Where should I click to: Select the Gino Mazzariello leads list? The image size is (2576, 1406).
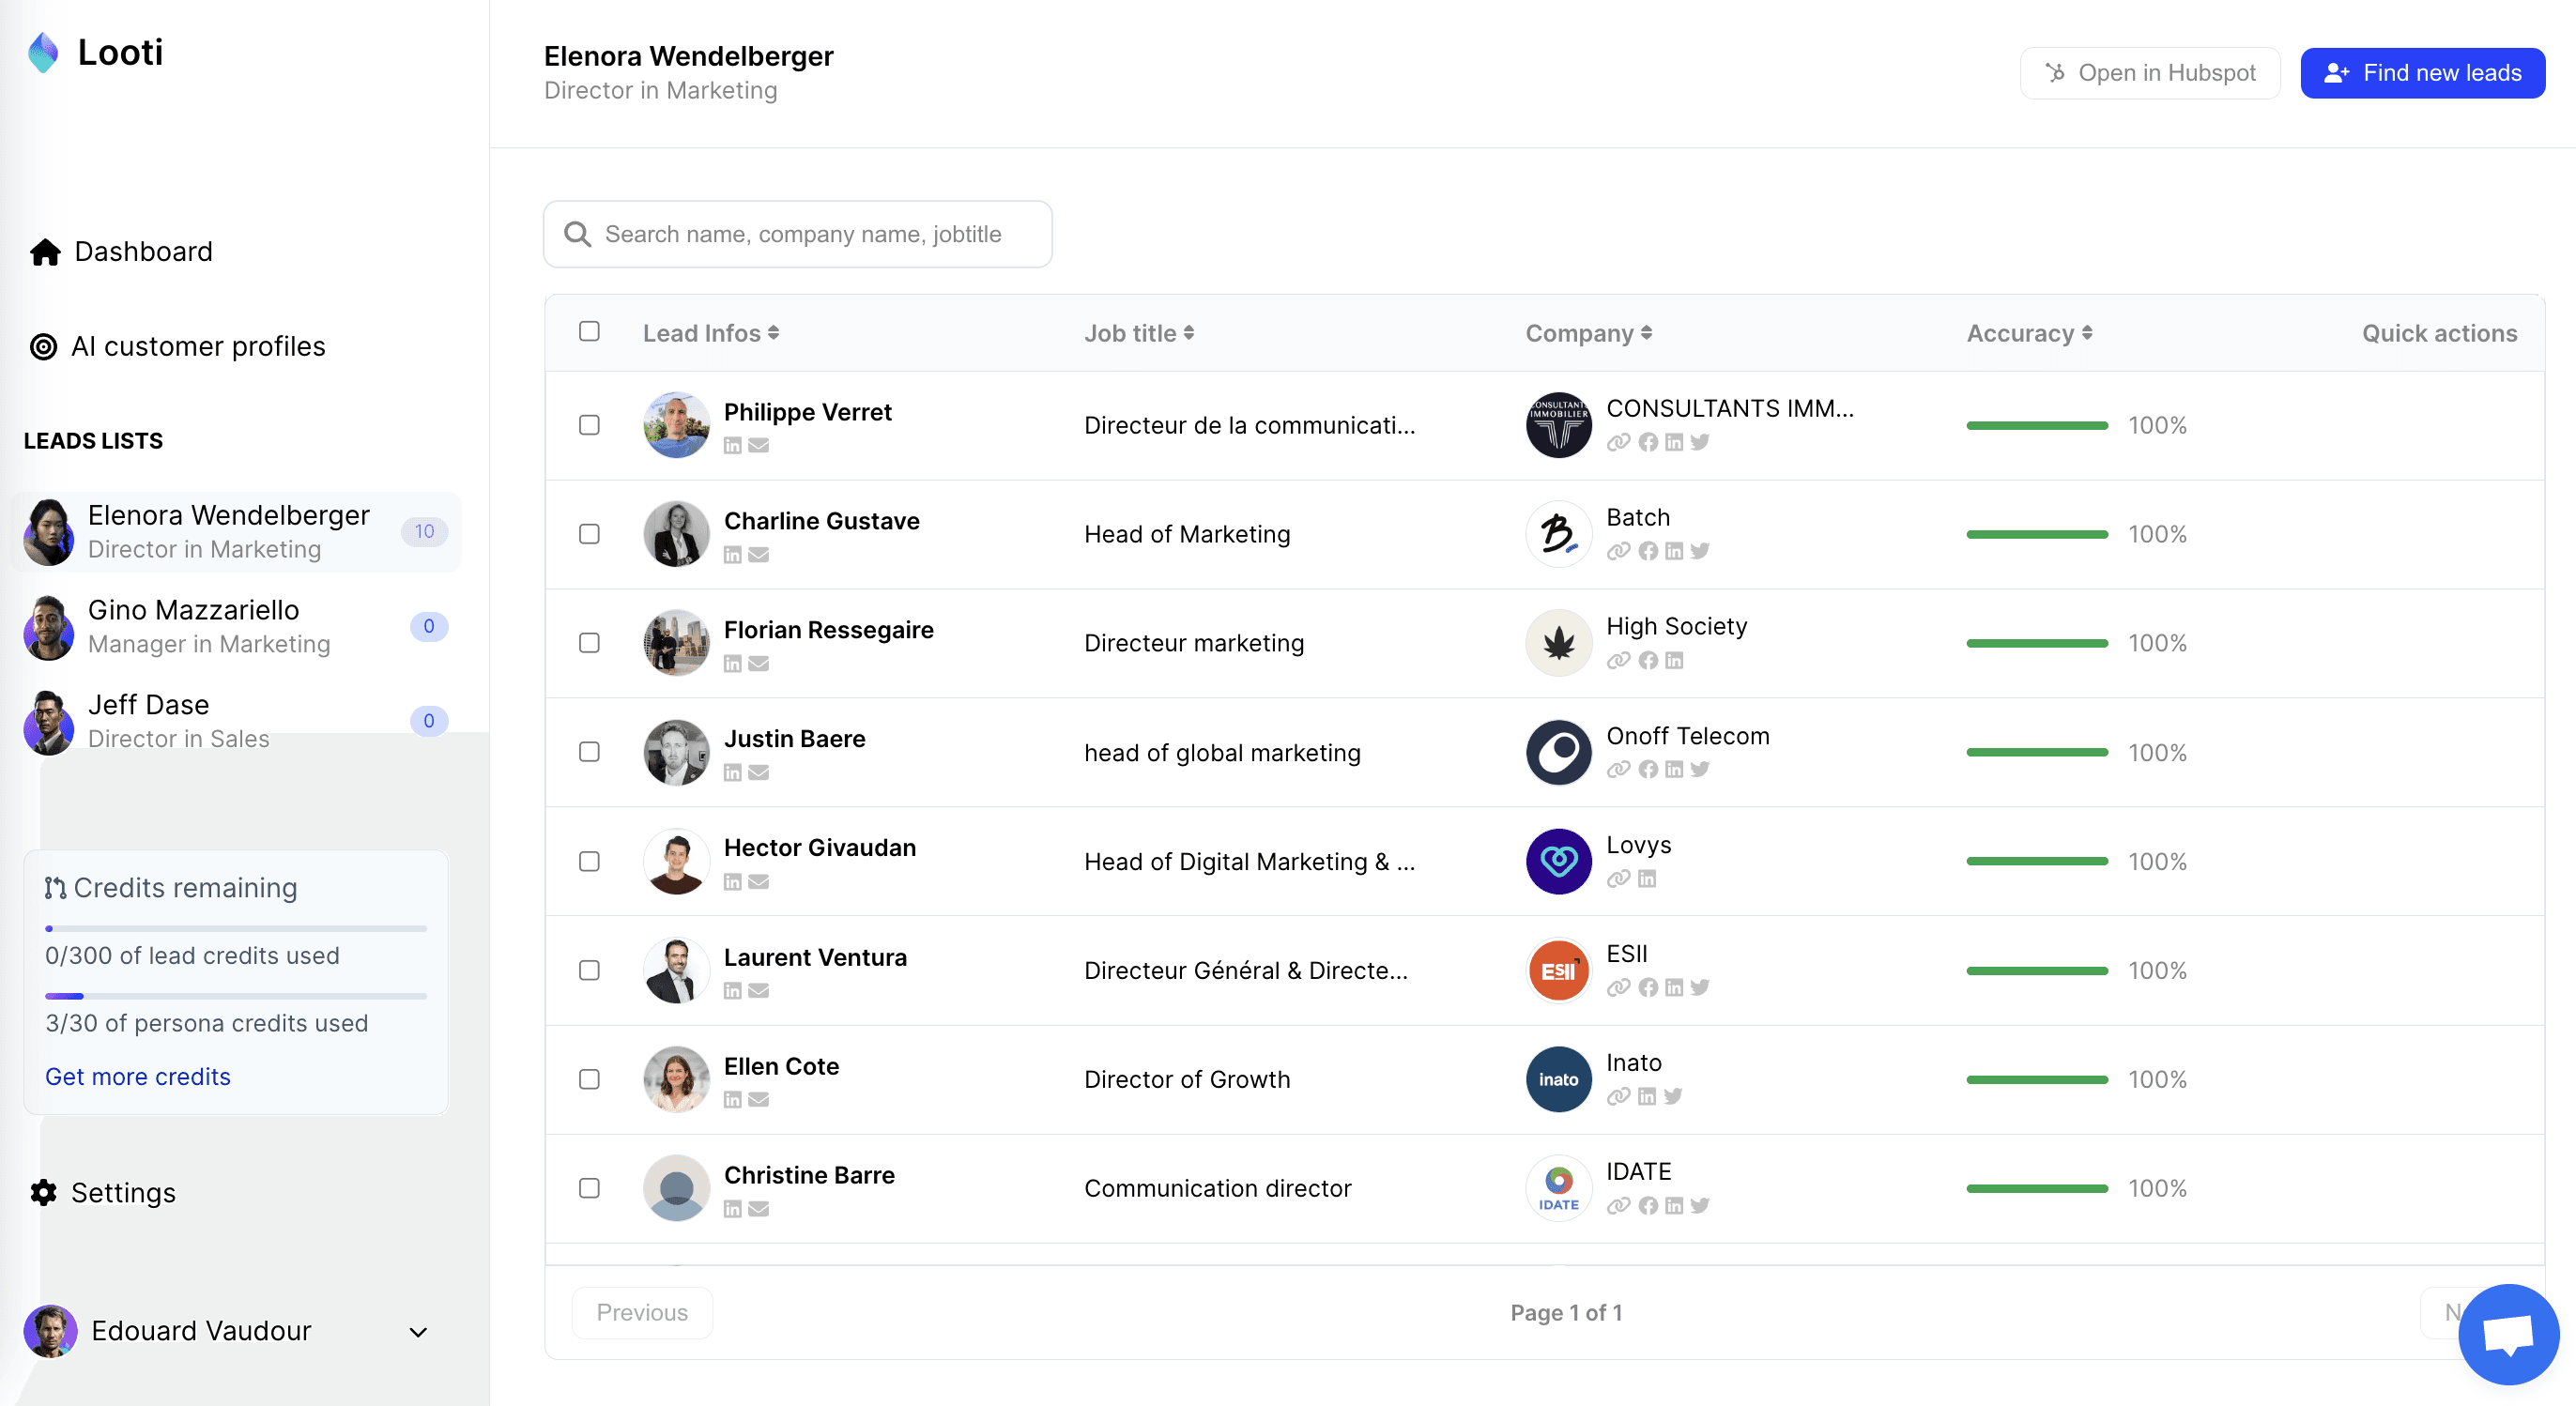pyautogui.click(x=194, y=626)
